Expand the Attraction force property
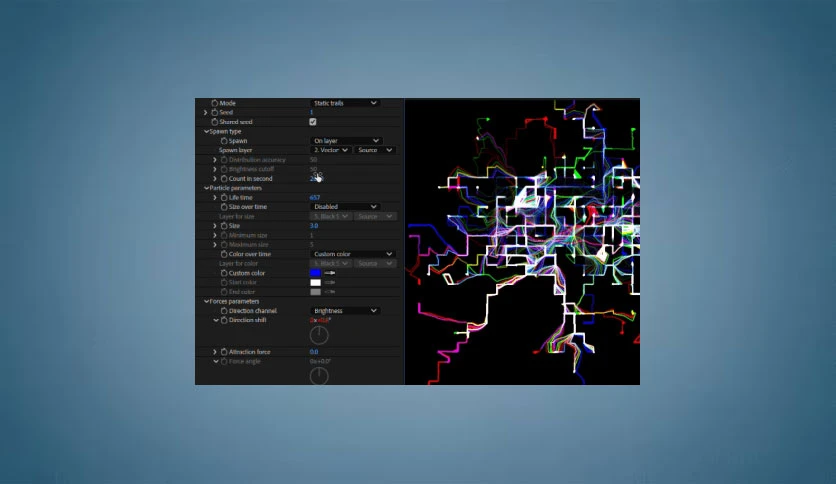This screenshot has width=836, height=484. [x=215, y=352]
